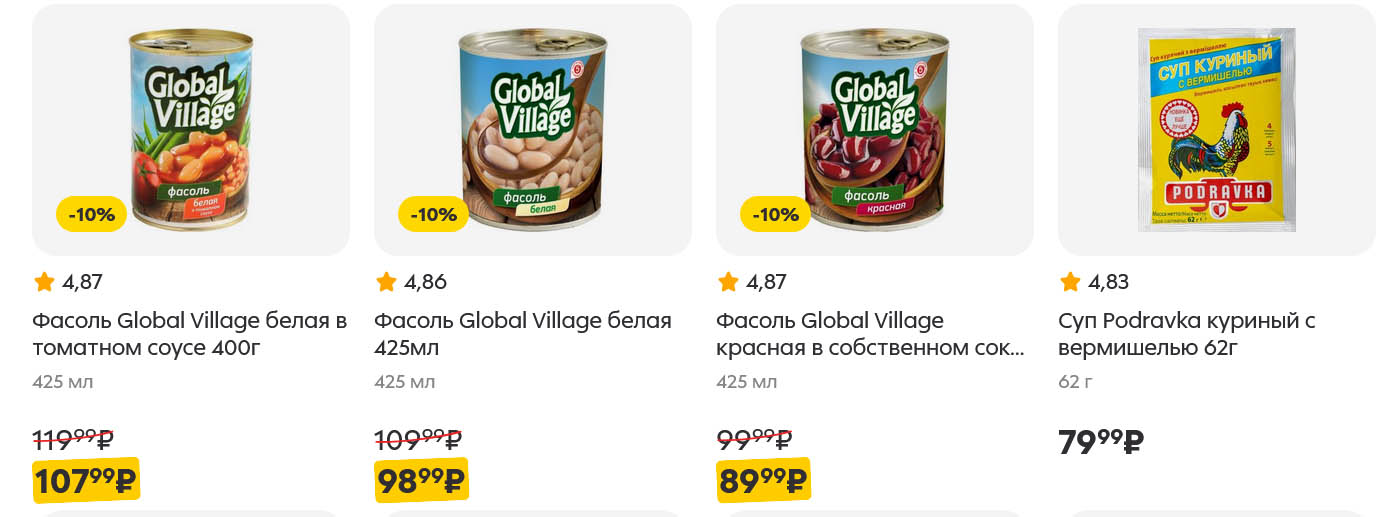The width and height of the screenshot is (1399, 517).
Task: Click the 107,99 ₽ discounted price
Action: tap(85, 481)
